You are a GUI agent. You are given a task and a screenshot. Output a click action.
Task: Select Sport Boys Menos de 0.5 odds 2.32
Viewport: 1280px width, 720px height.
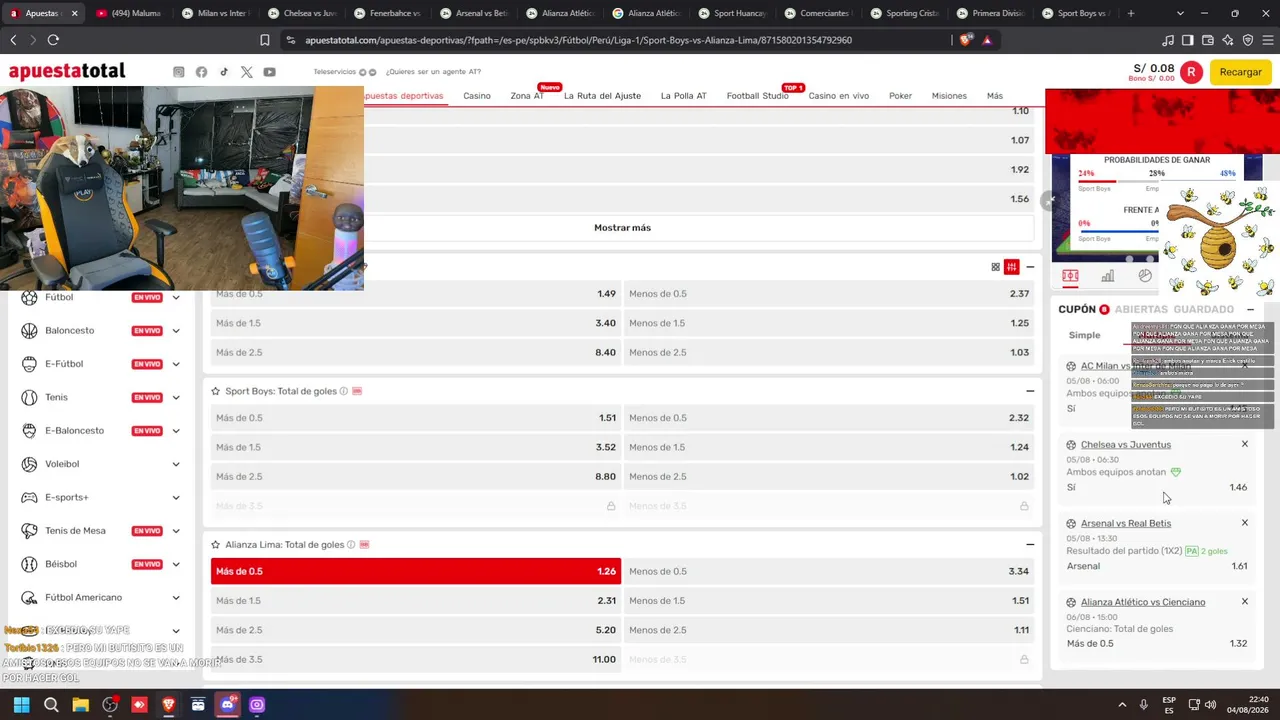[x=829, y=418]
